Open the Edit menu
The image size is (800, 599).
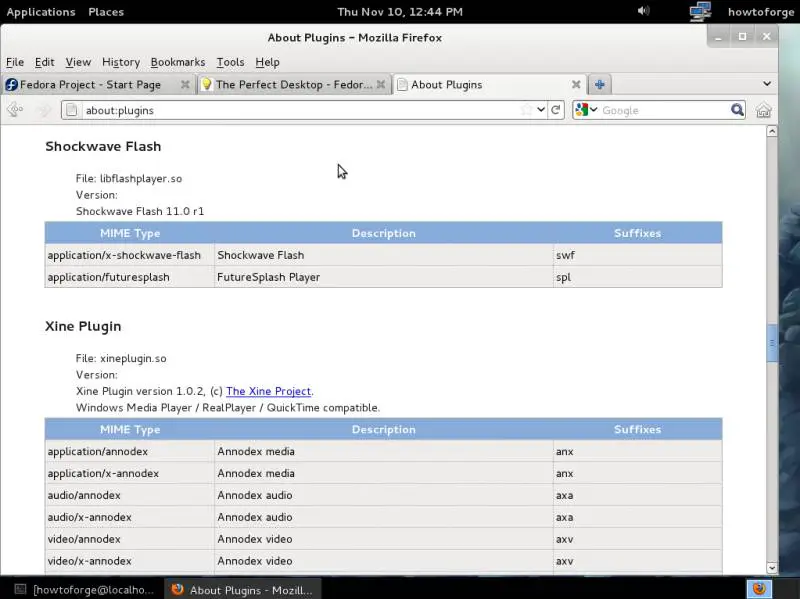click(x=44, y=62)
